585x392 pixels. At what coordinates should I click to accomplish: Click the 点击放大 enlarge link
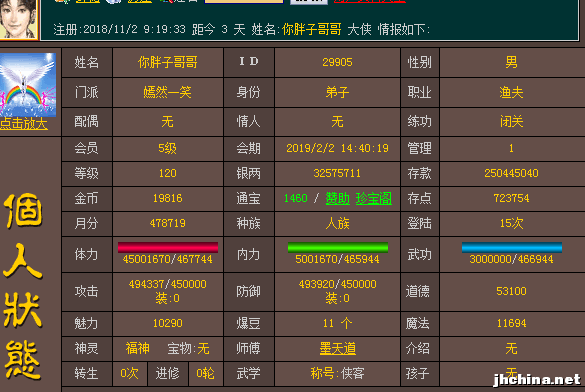click(24, 124)
